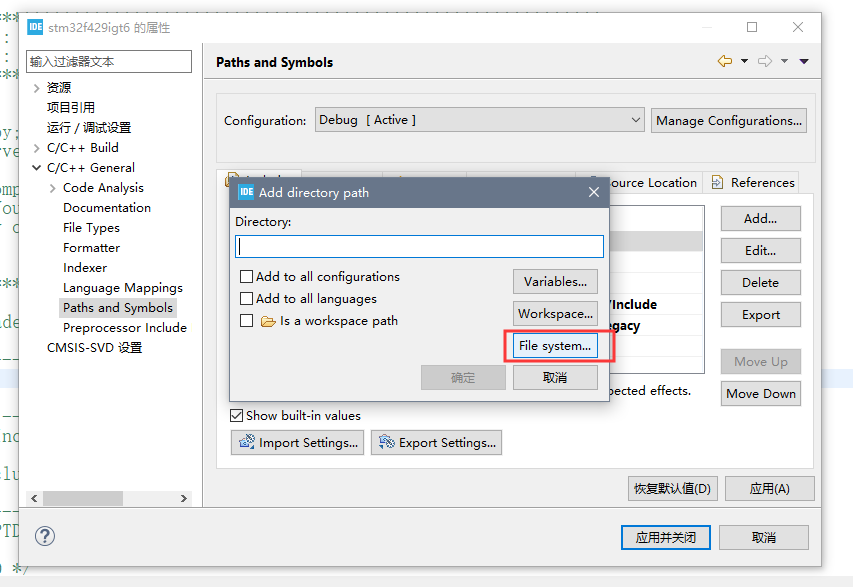
Task: Click the IDE icon in the main title bar
Action: tap(34, 27)
